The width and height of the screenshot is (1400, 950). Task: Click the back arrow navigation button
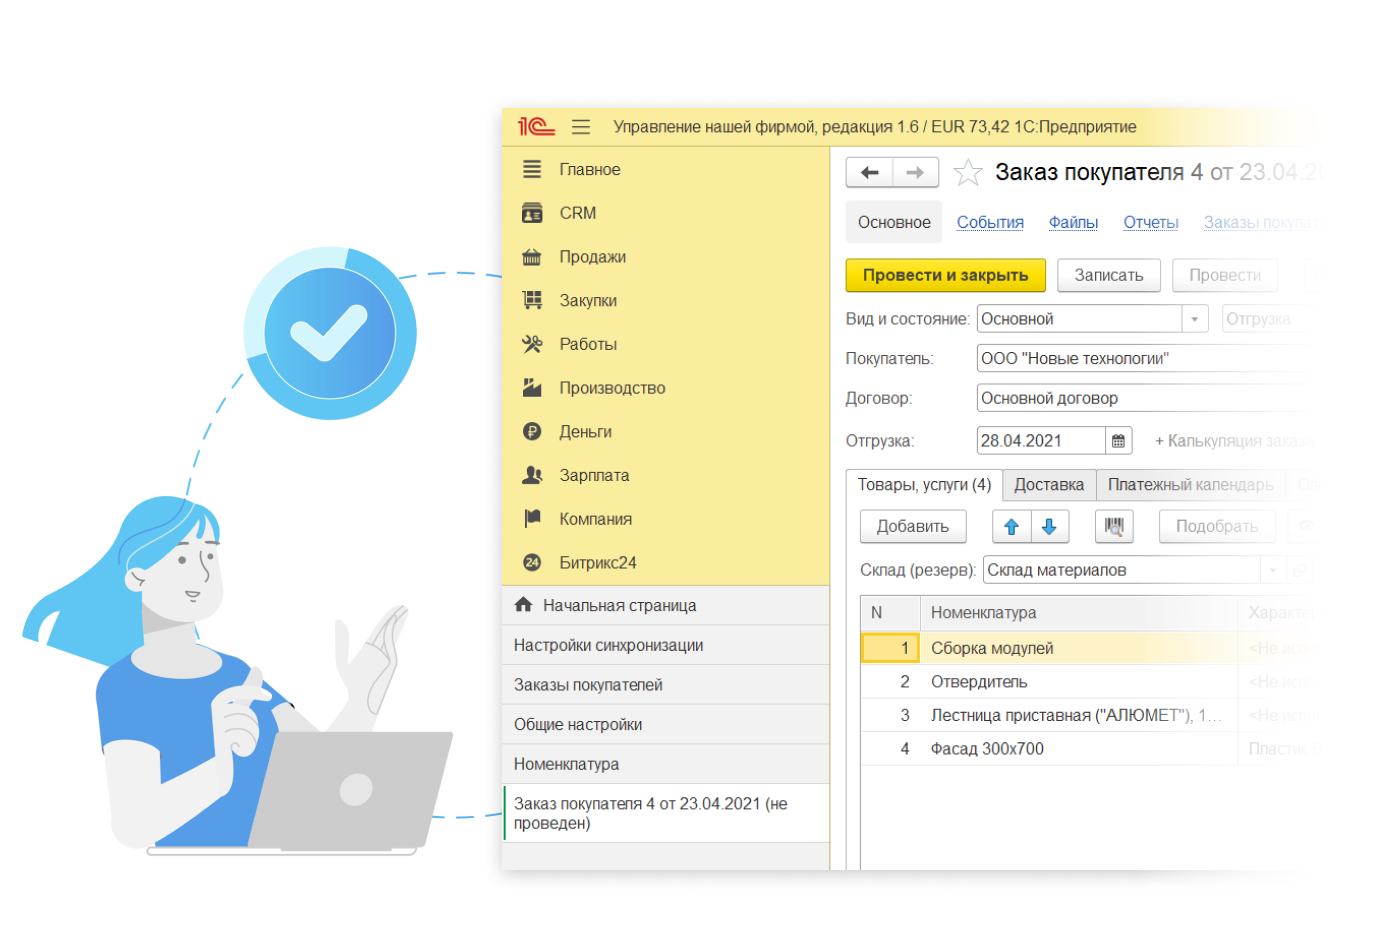coord(869,173)
